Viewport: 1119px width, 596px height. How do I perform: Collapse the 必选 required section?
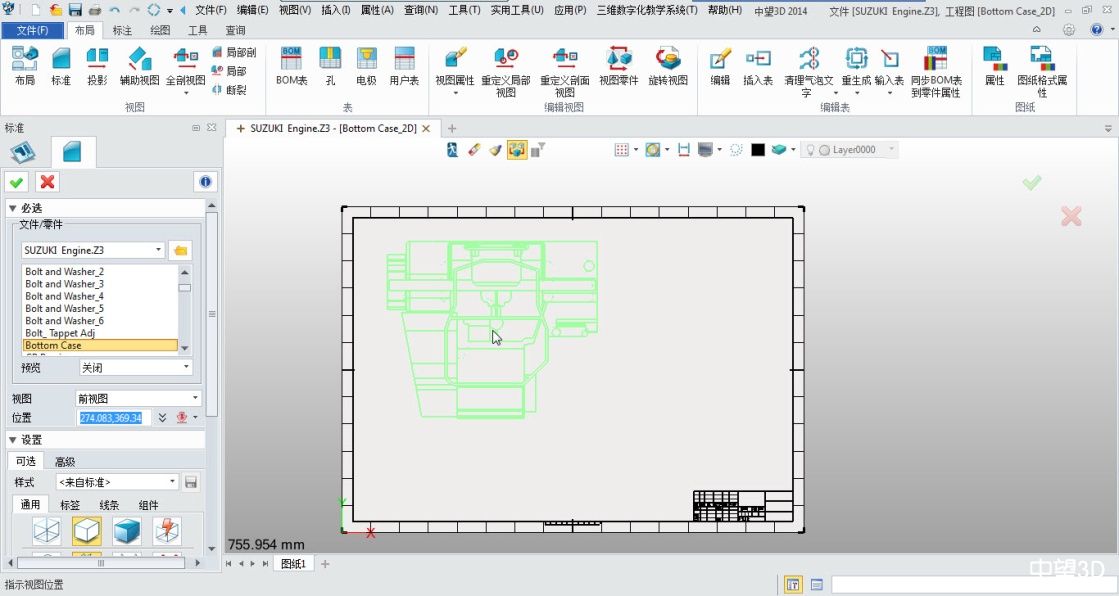[x=13, y=208]
